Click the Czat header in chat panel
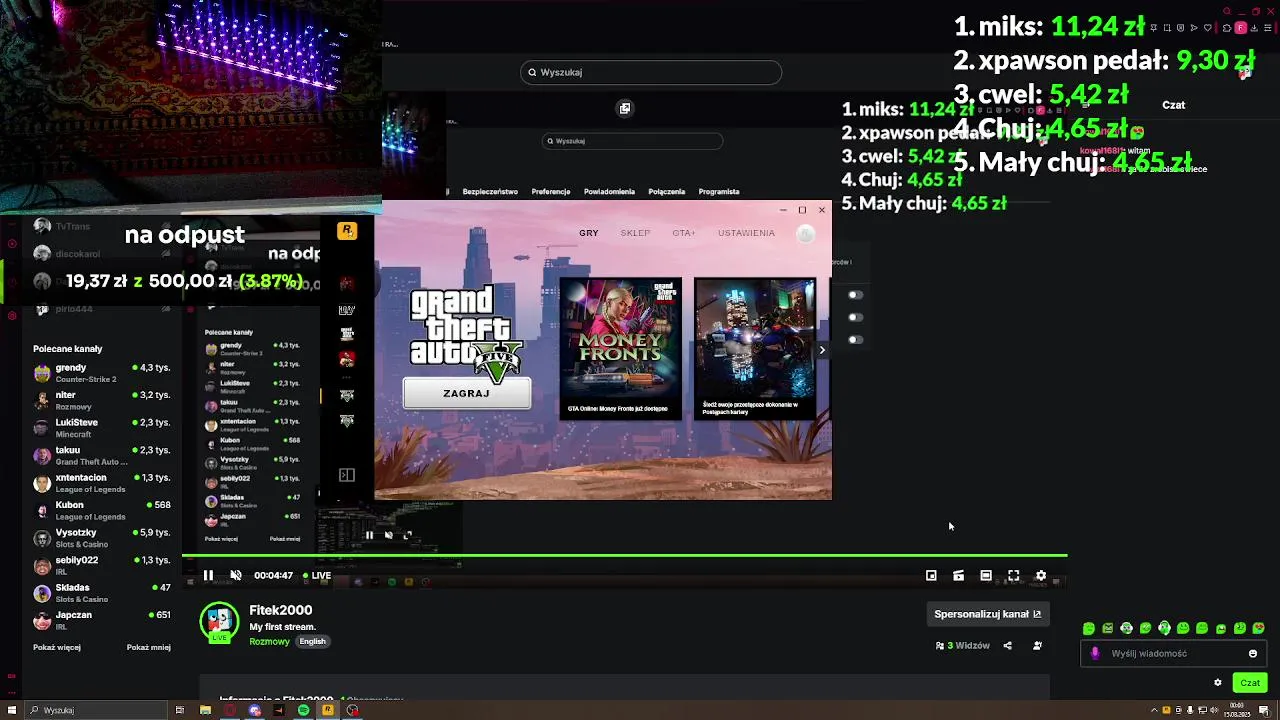 (1173, 105)
